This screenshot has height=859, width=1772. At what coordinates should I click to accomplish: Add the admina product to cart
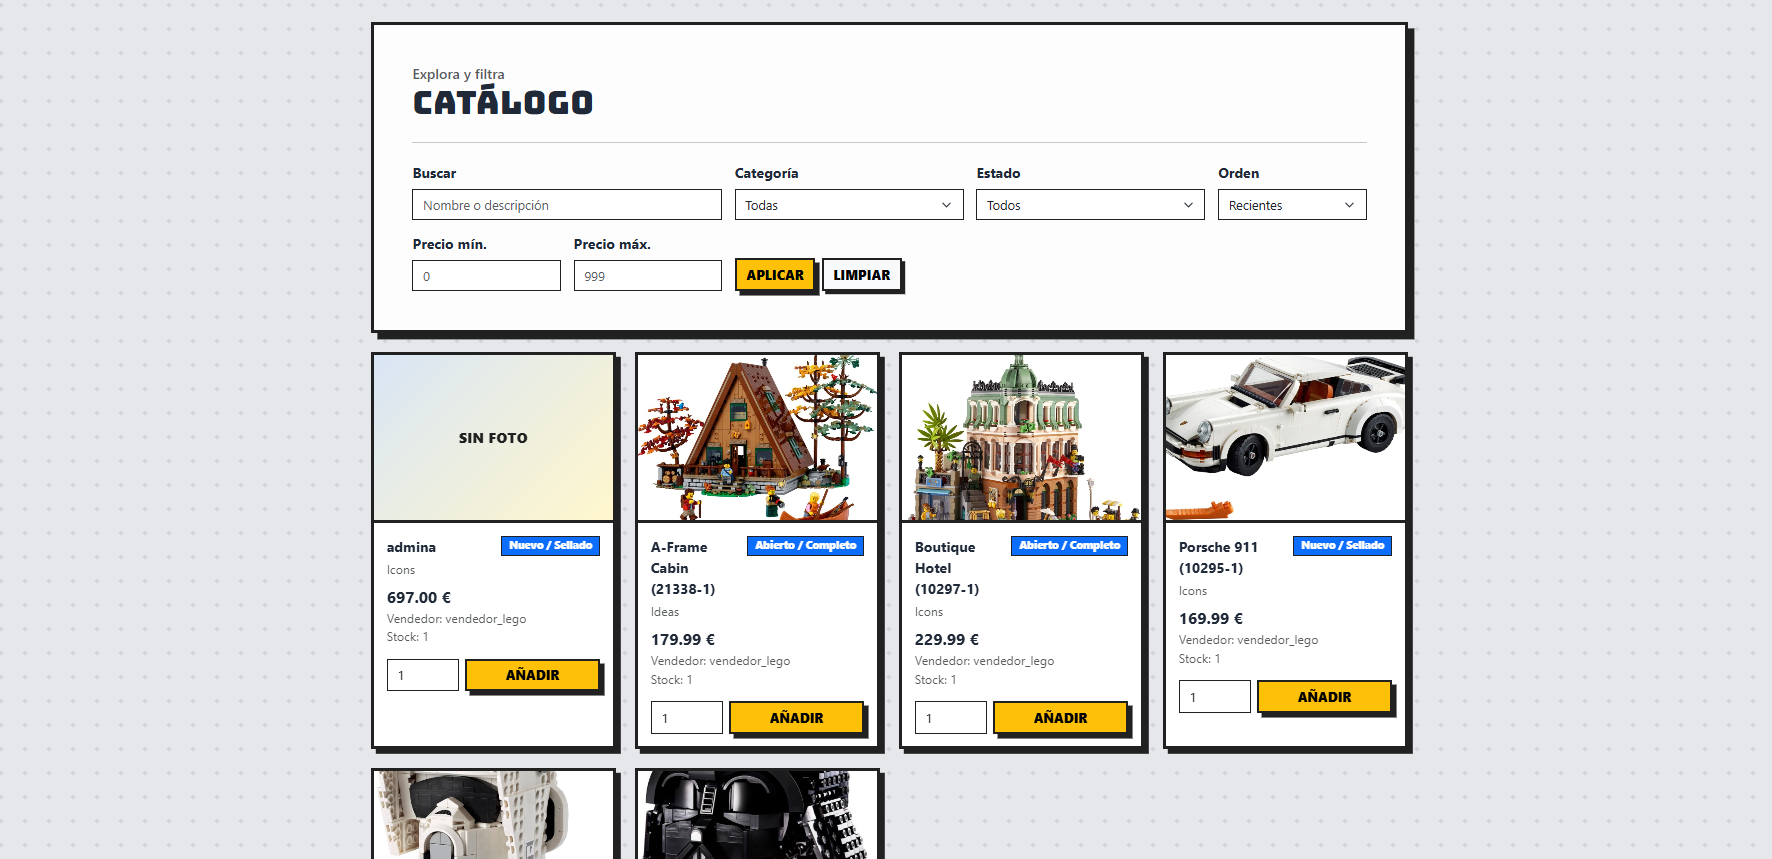[x=532, y=675]
